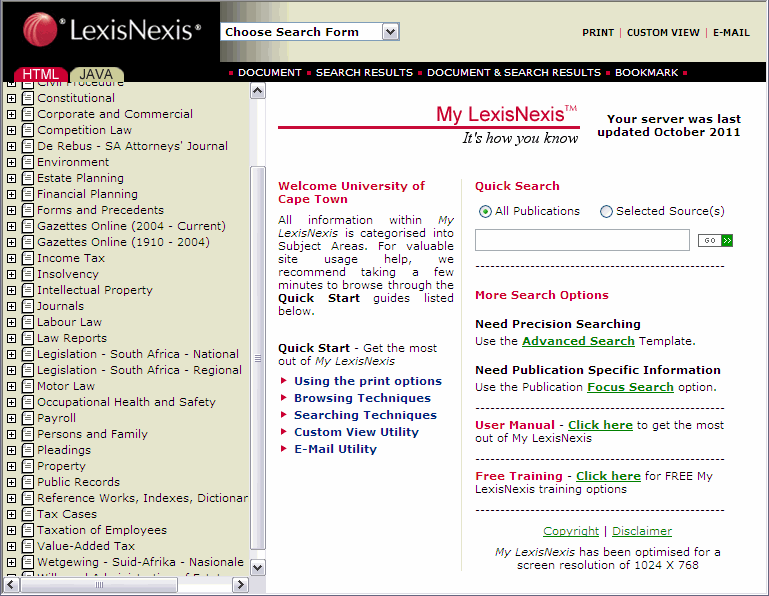This screenshot has height=596, width=769.
Task: Click the red arrow beside Searching Techniques
Action: click(x=283, y=415)
